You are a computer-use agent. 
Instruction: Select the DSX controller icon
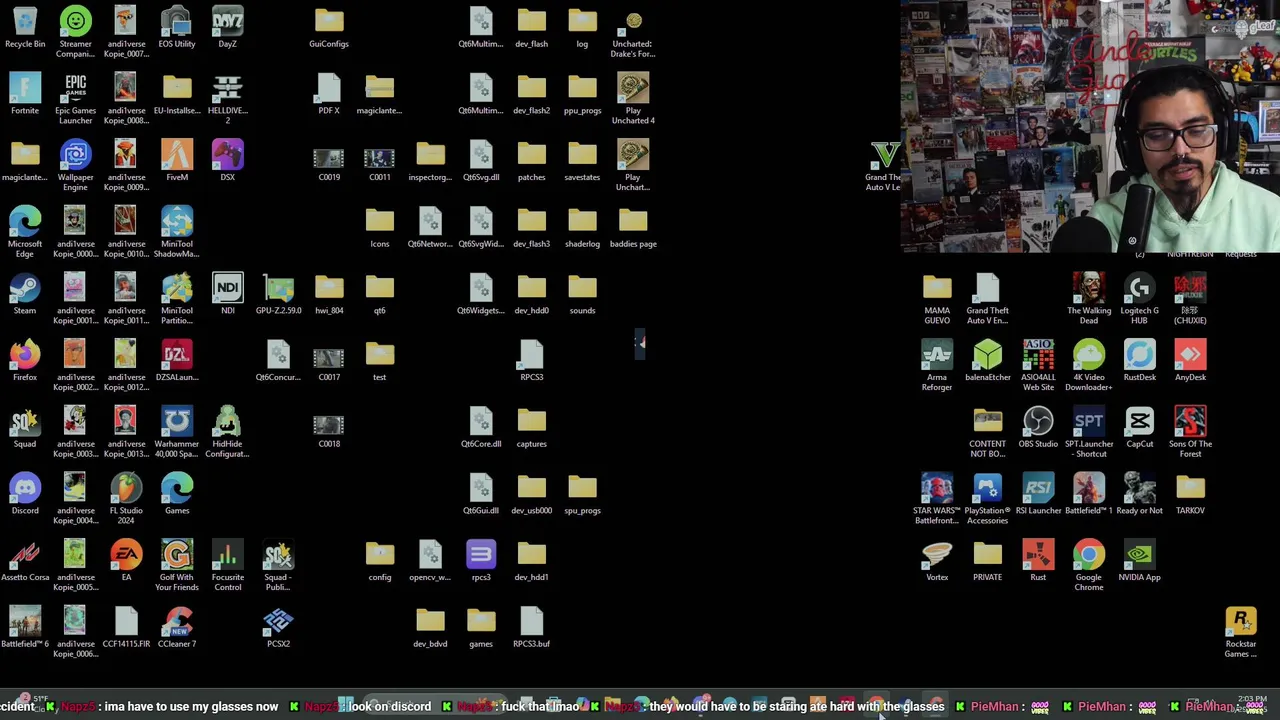(227, 161)
